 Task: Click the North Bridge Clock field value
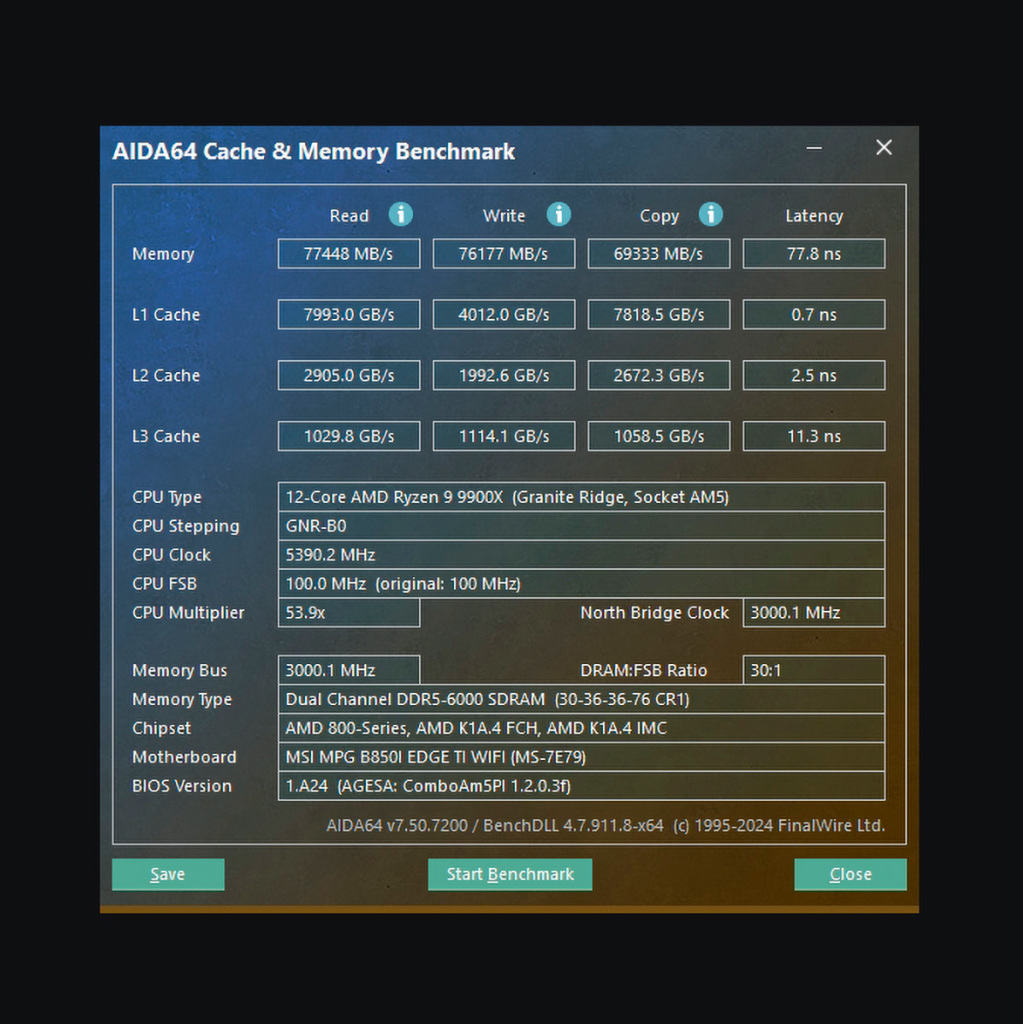pyautogui.click(x=814, y=613)
